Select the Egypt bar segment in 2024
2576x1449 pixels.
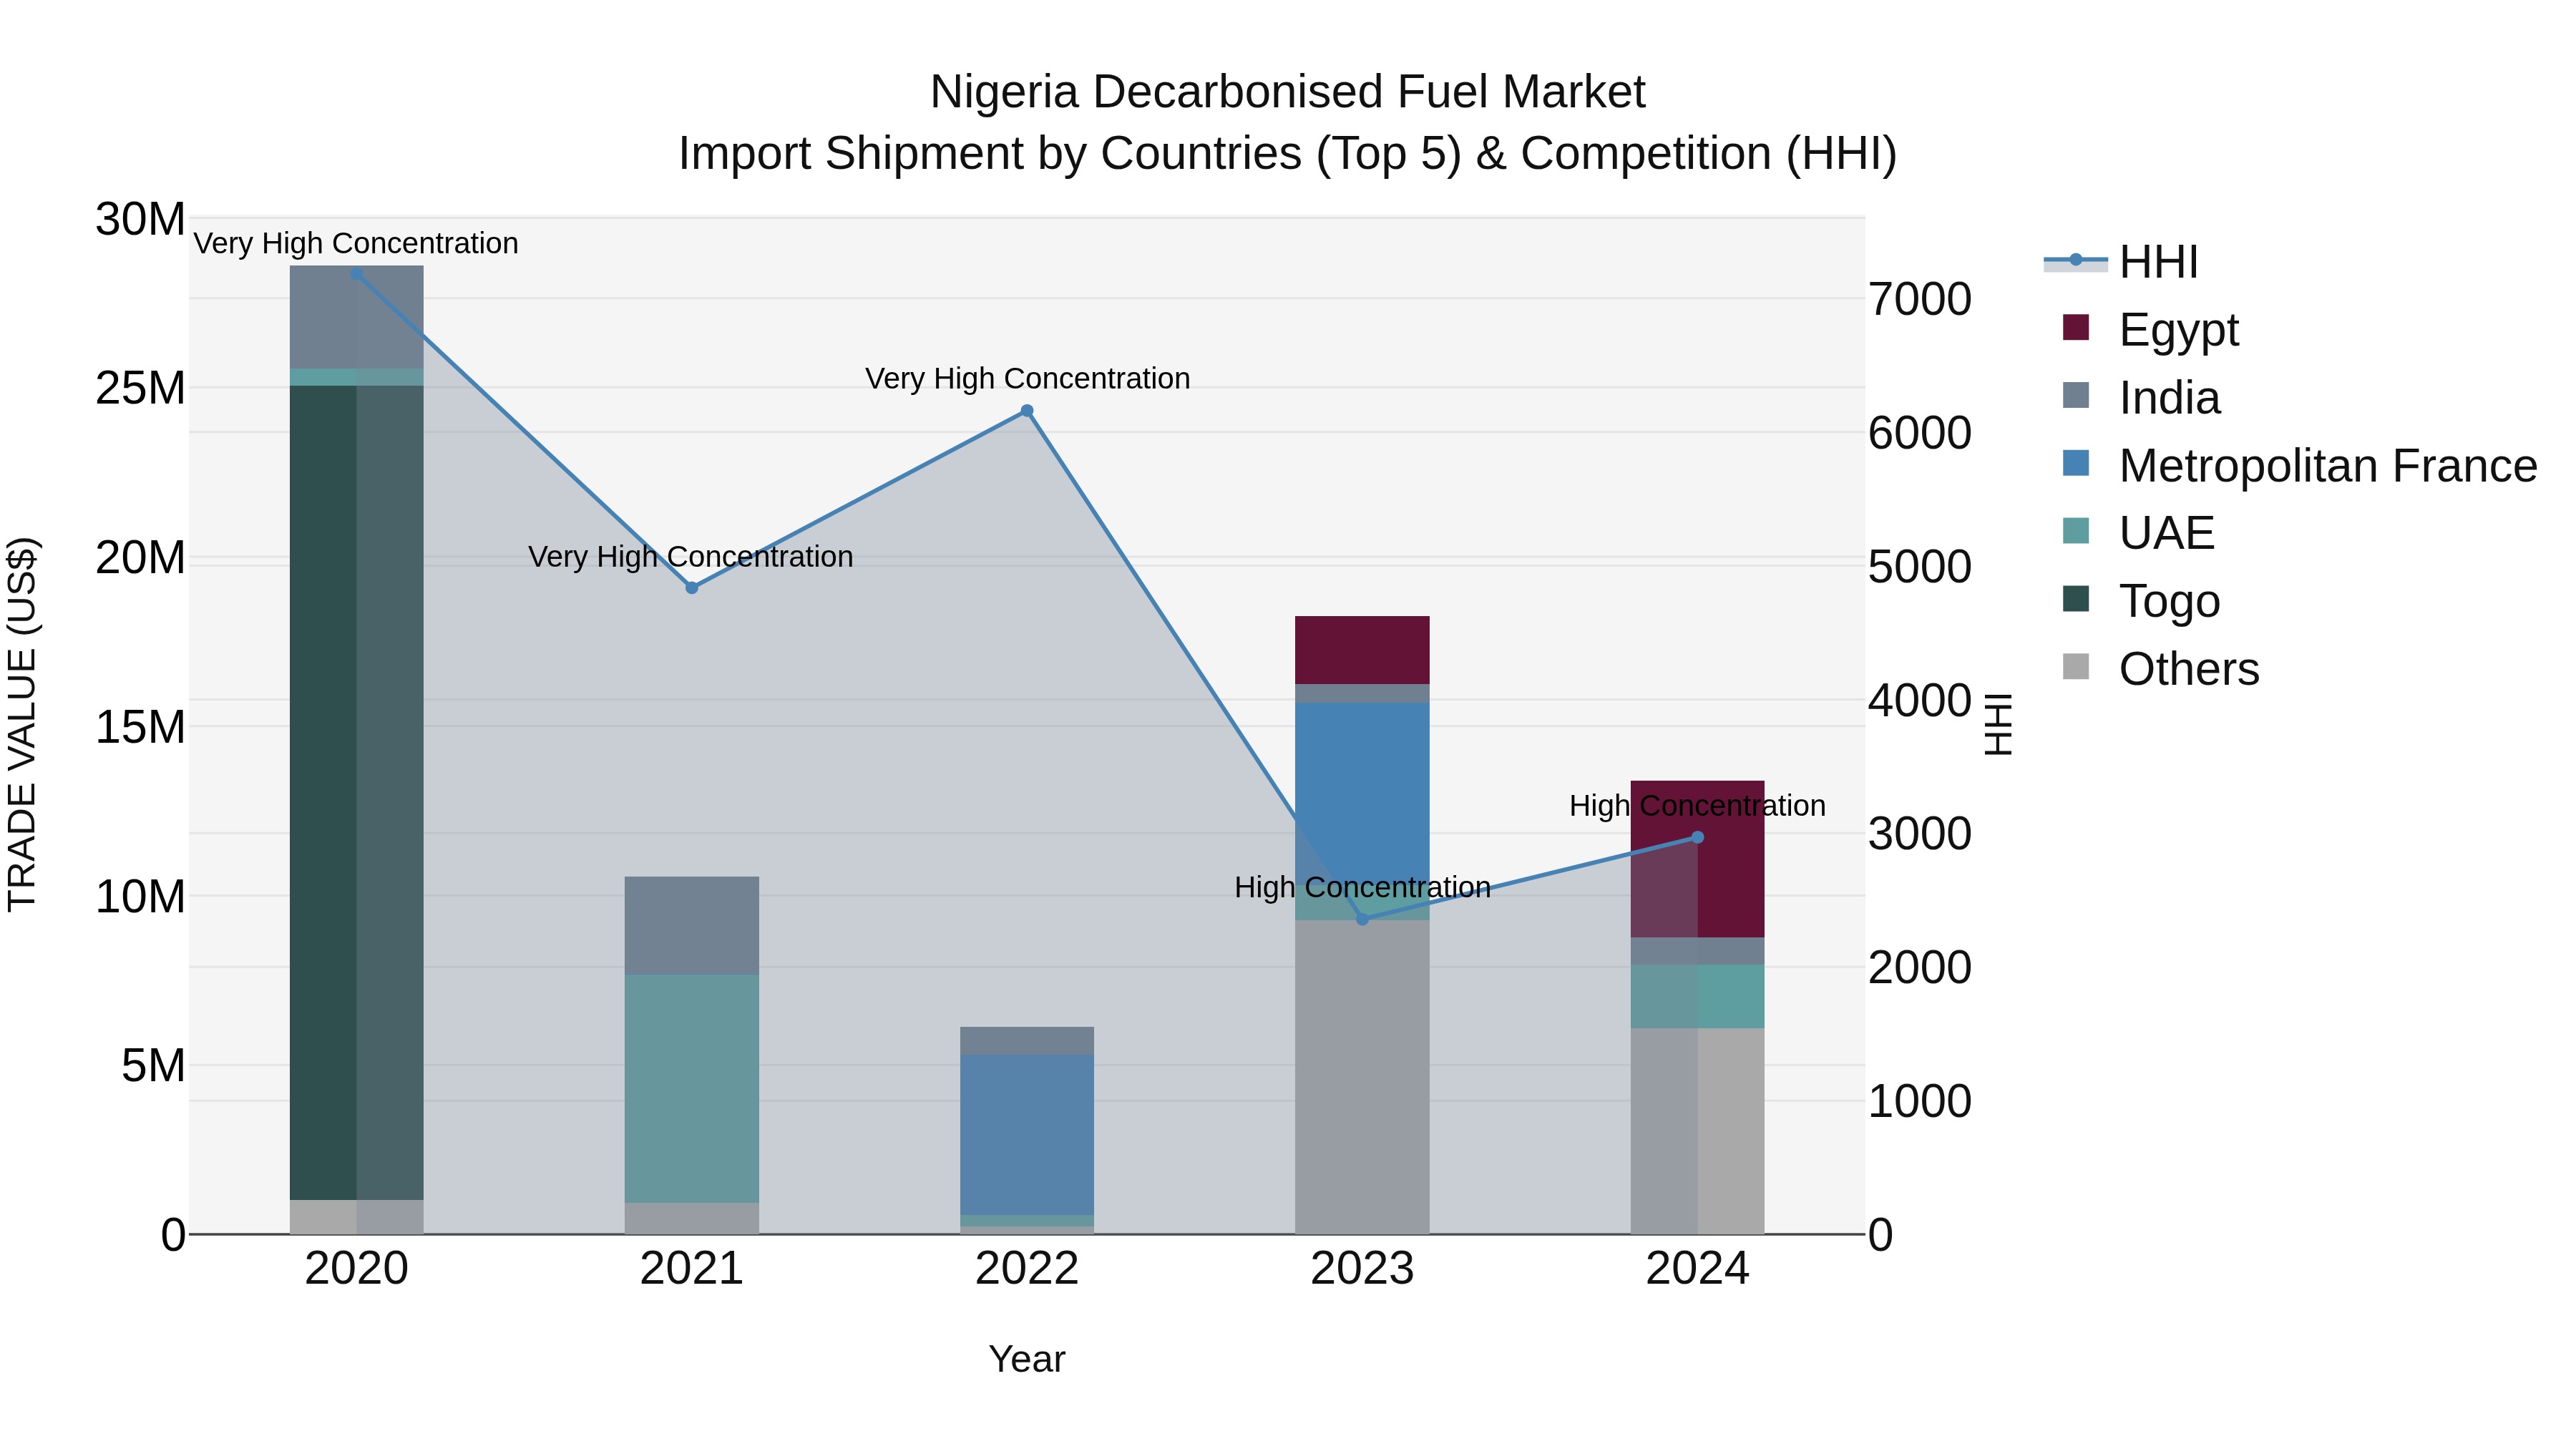coord(1697,859)
